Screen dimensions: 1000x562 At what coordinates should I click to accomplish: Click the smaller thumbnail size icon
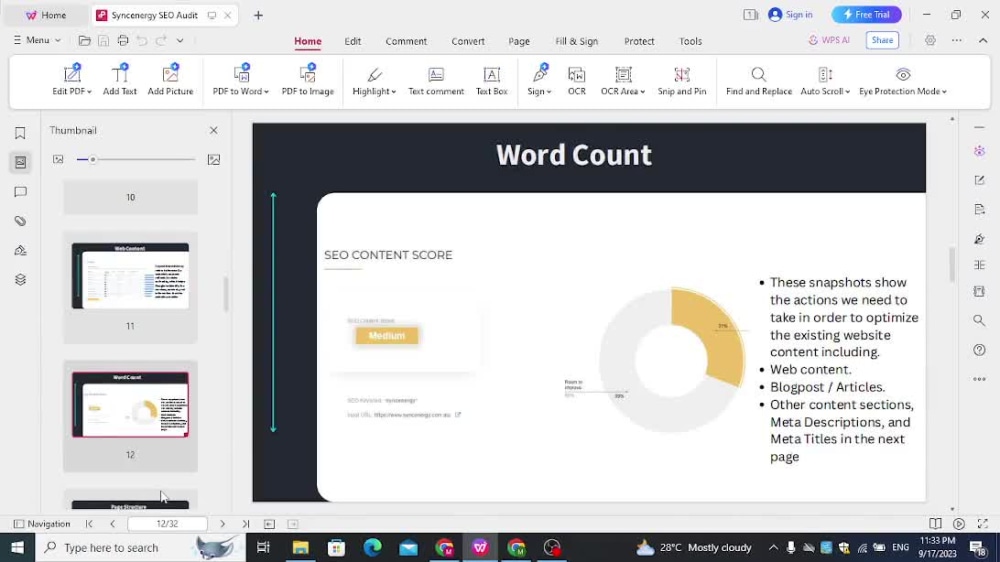58,159
